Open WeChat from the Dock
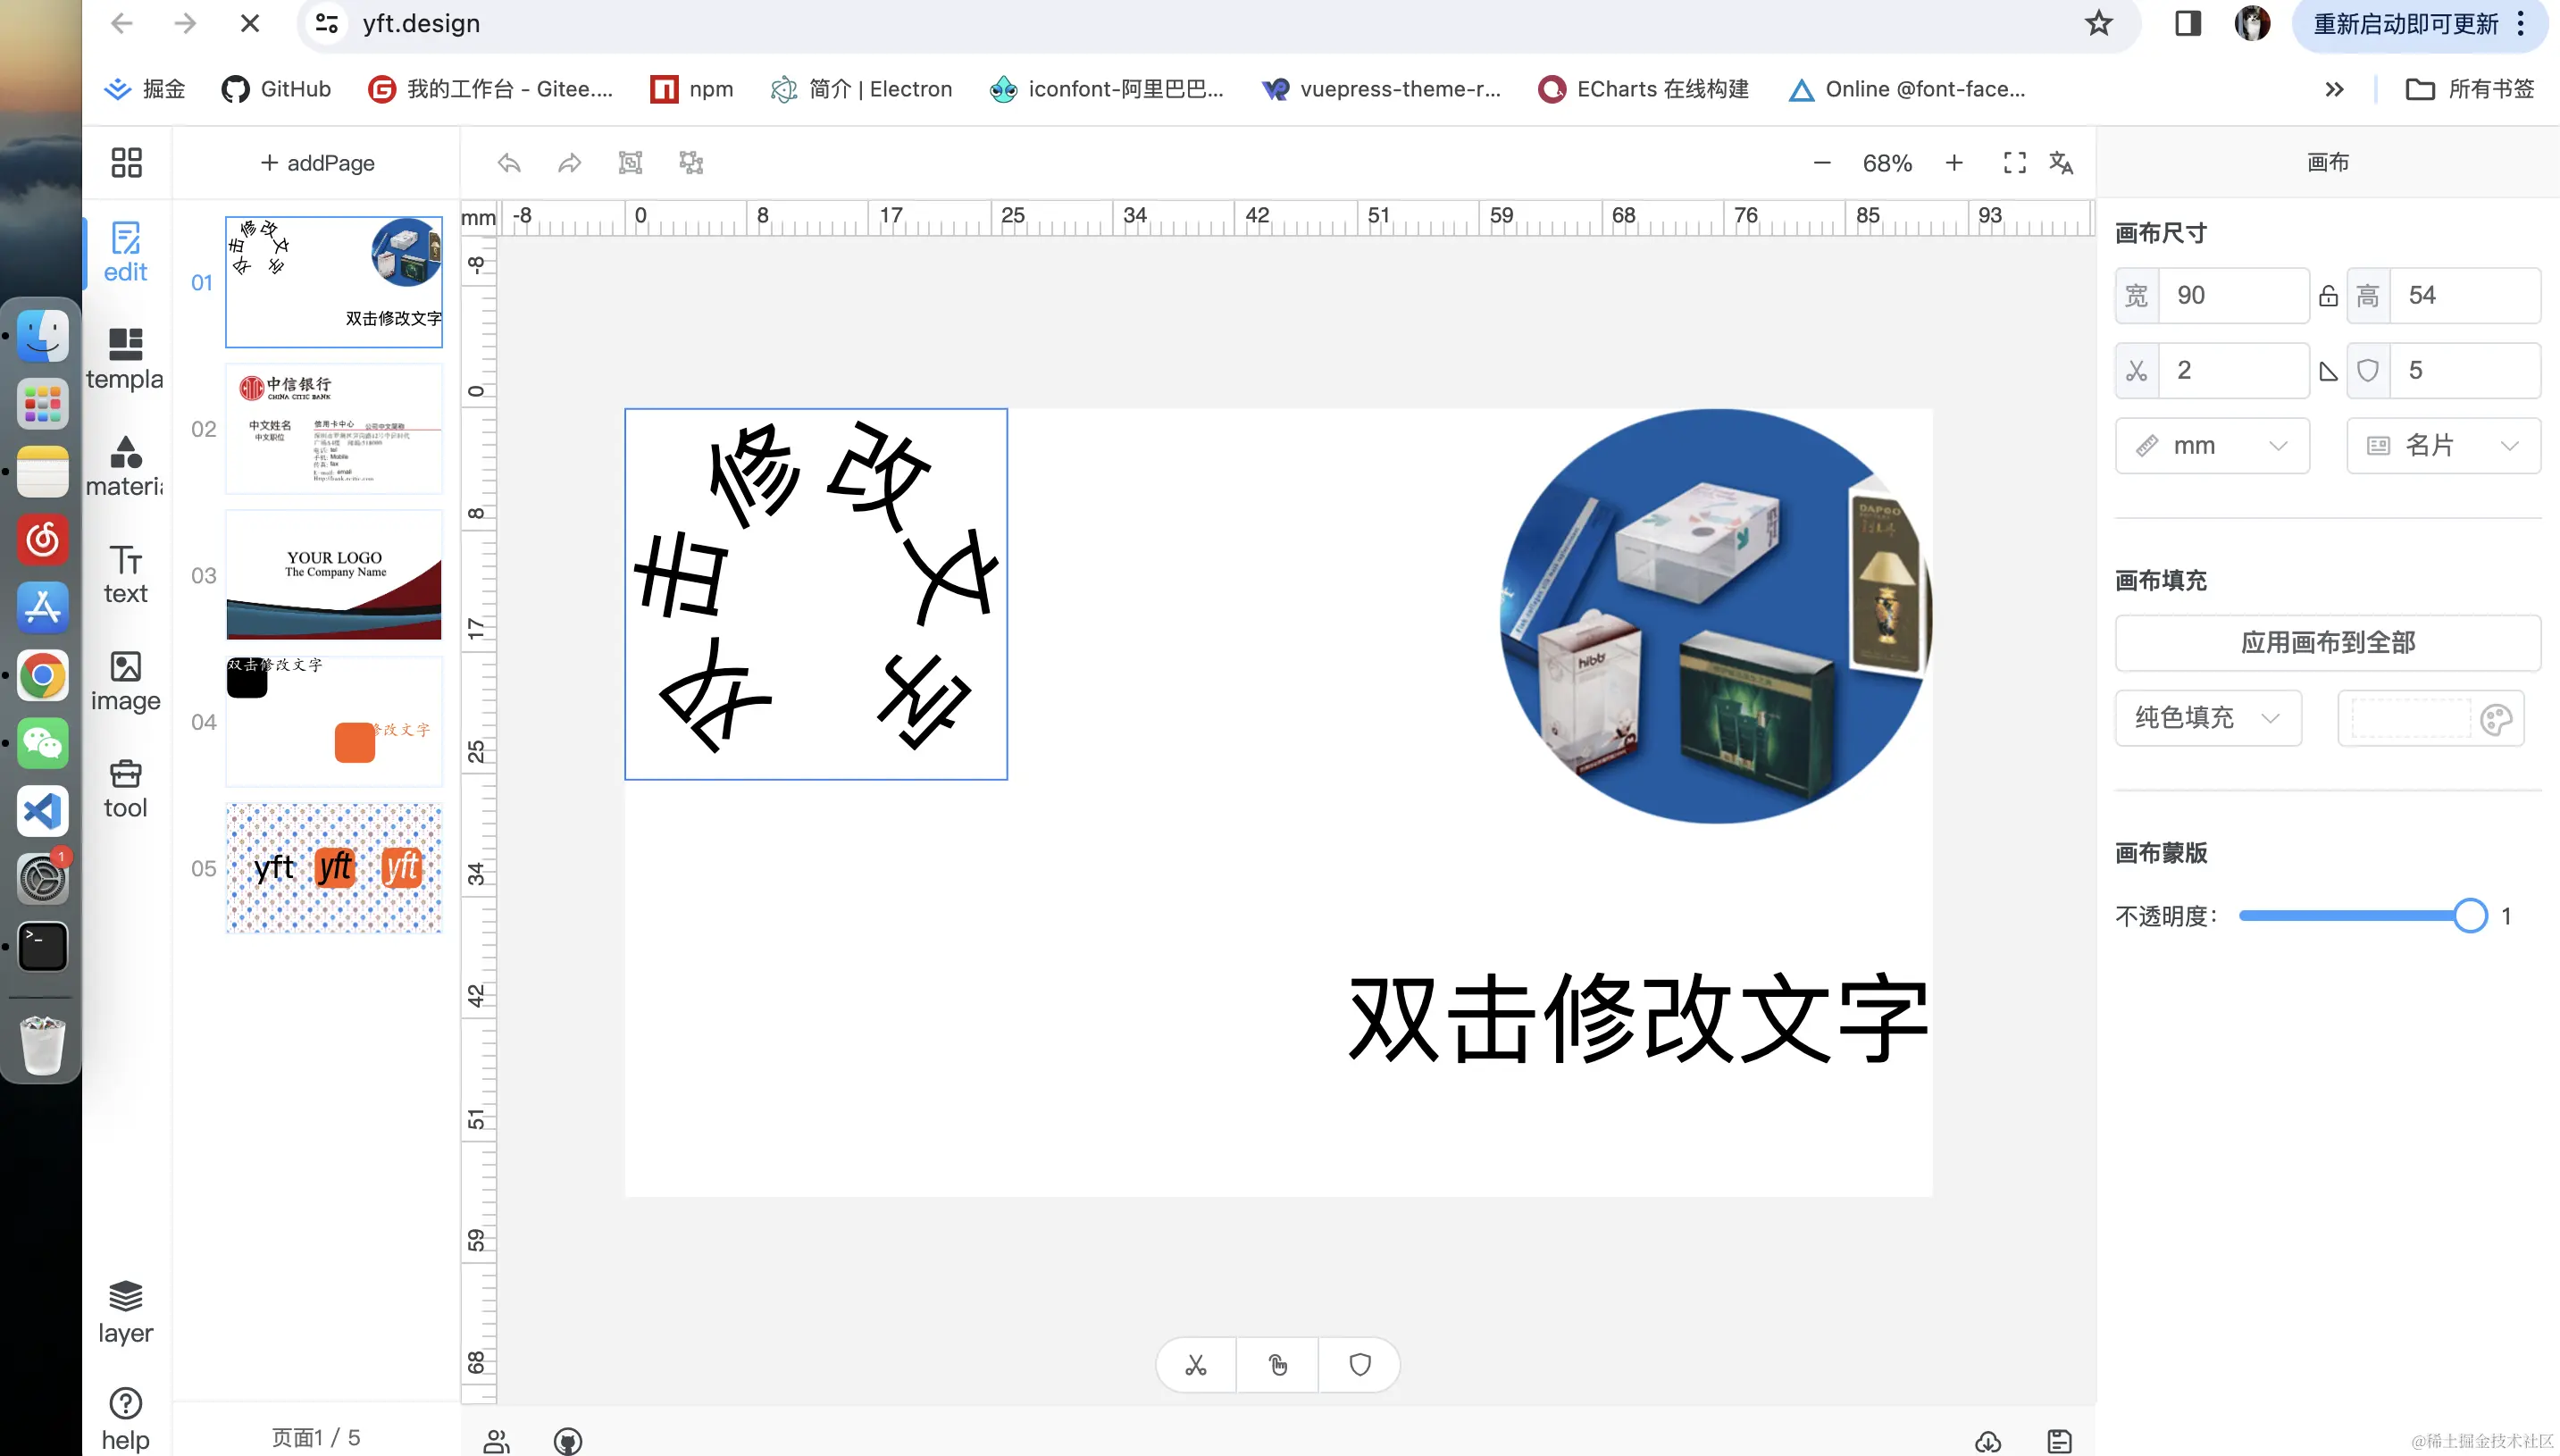 pyautogui.click(x=42, y=743)
